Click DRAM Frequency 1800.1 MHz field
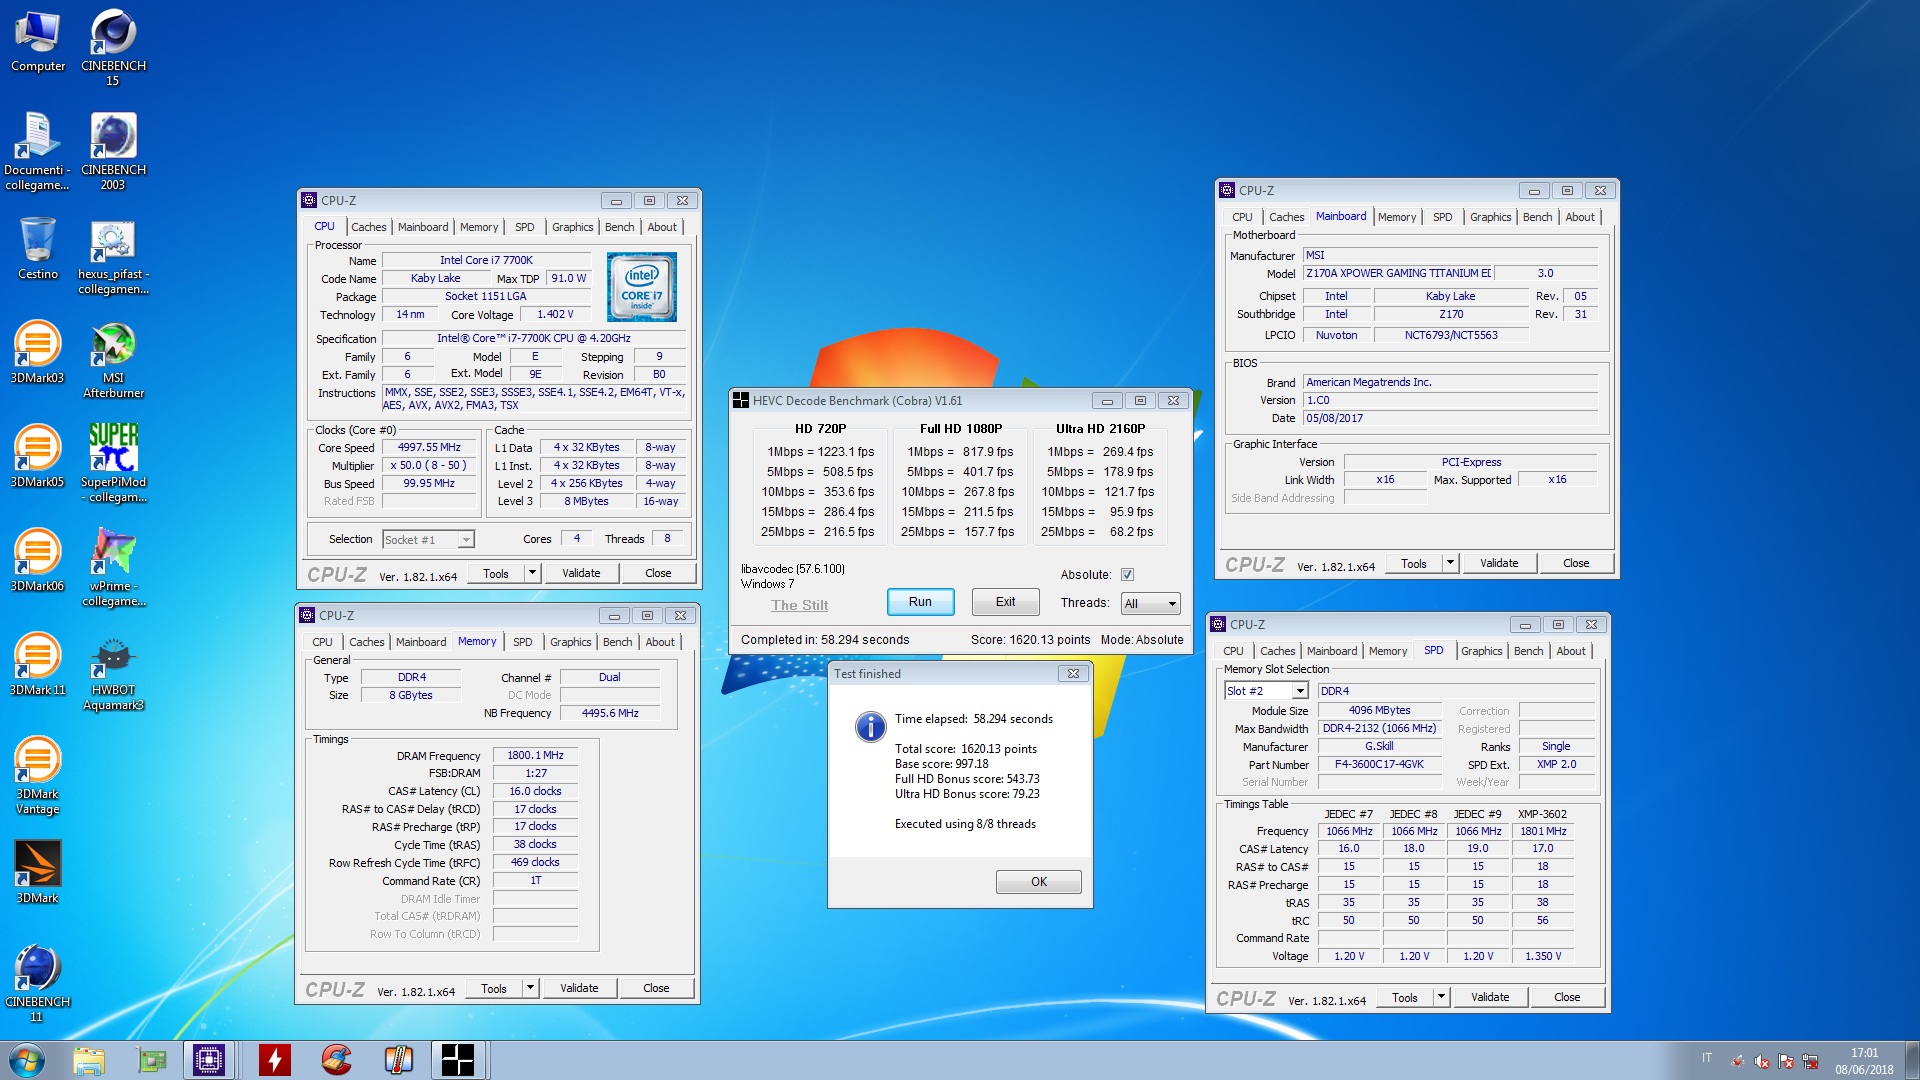Viewport: 1920px width, 1080px height. click(535, 756)
